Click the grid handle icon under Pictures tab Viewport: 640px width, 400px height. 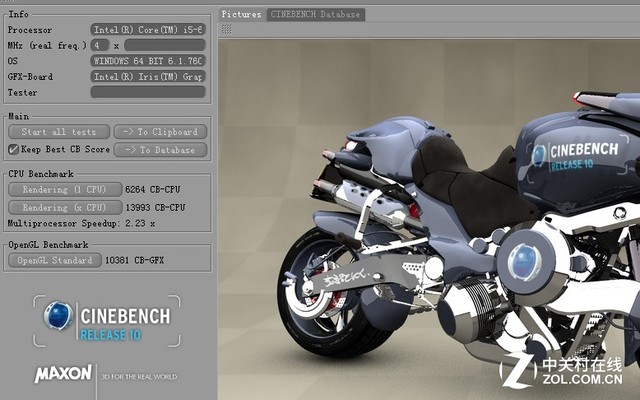point(227,29)
